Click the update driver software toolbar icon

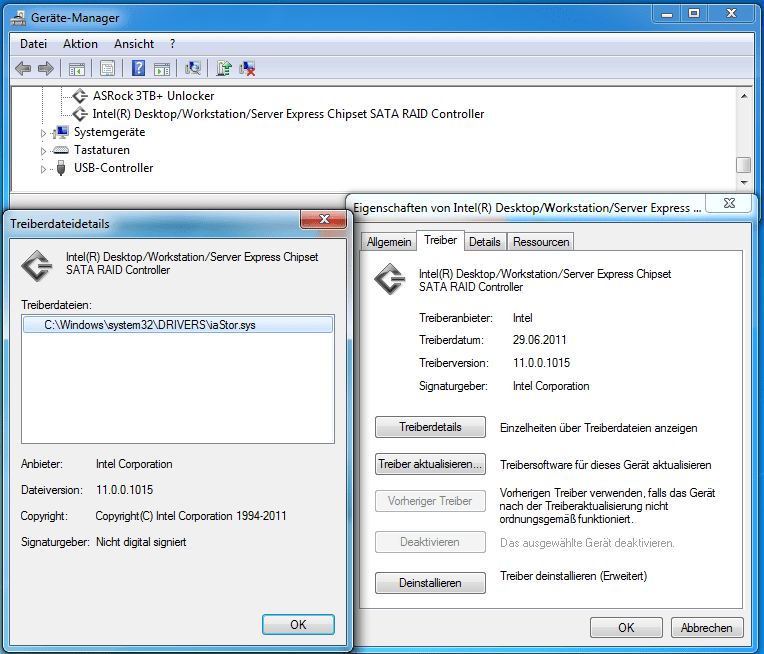[224, 68]
